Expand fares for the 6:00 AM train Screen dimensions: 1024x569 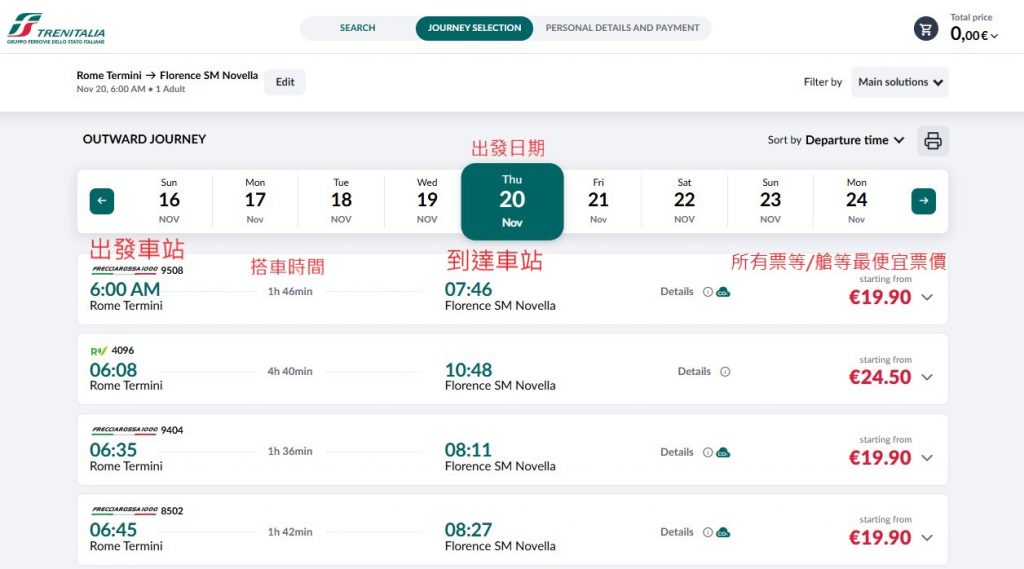coord(927,297)
